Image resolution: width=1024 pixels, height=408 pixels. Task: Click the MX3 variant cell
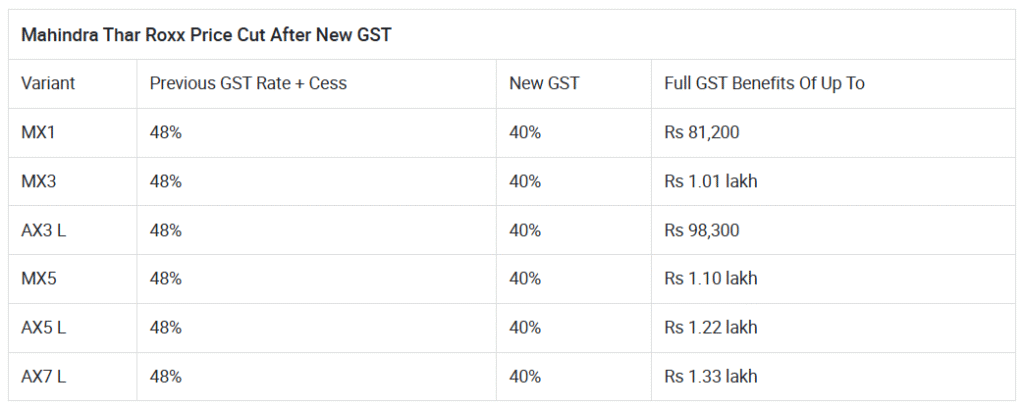coord(41,182)
